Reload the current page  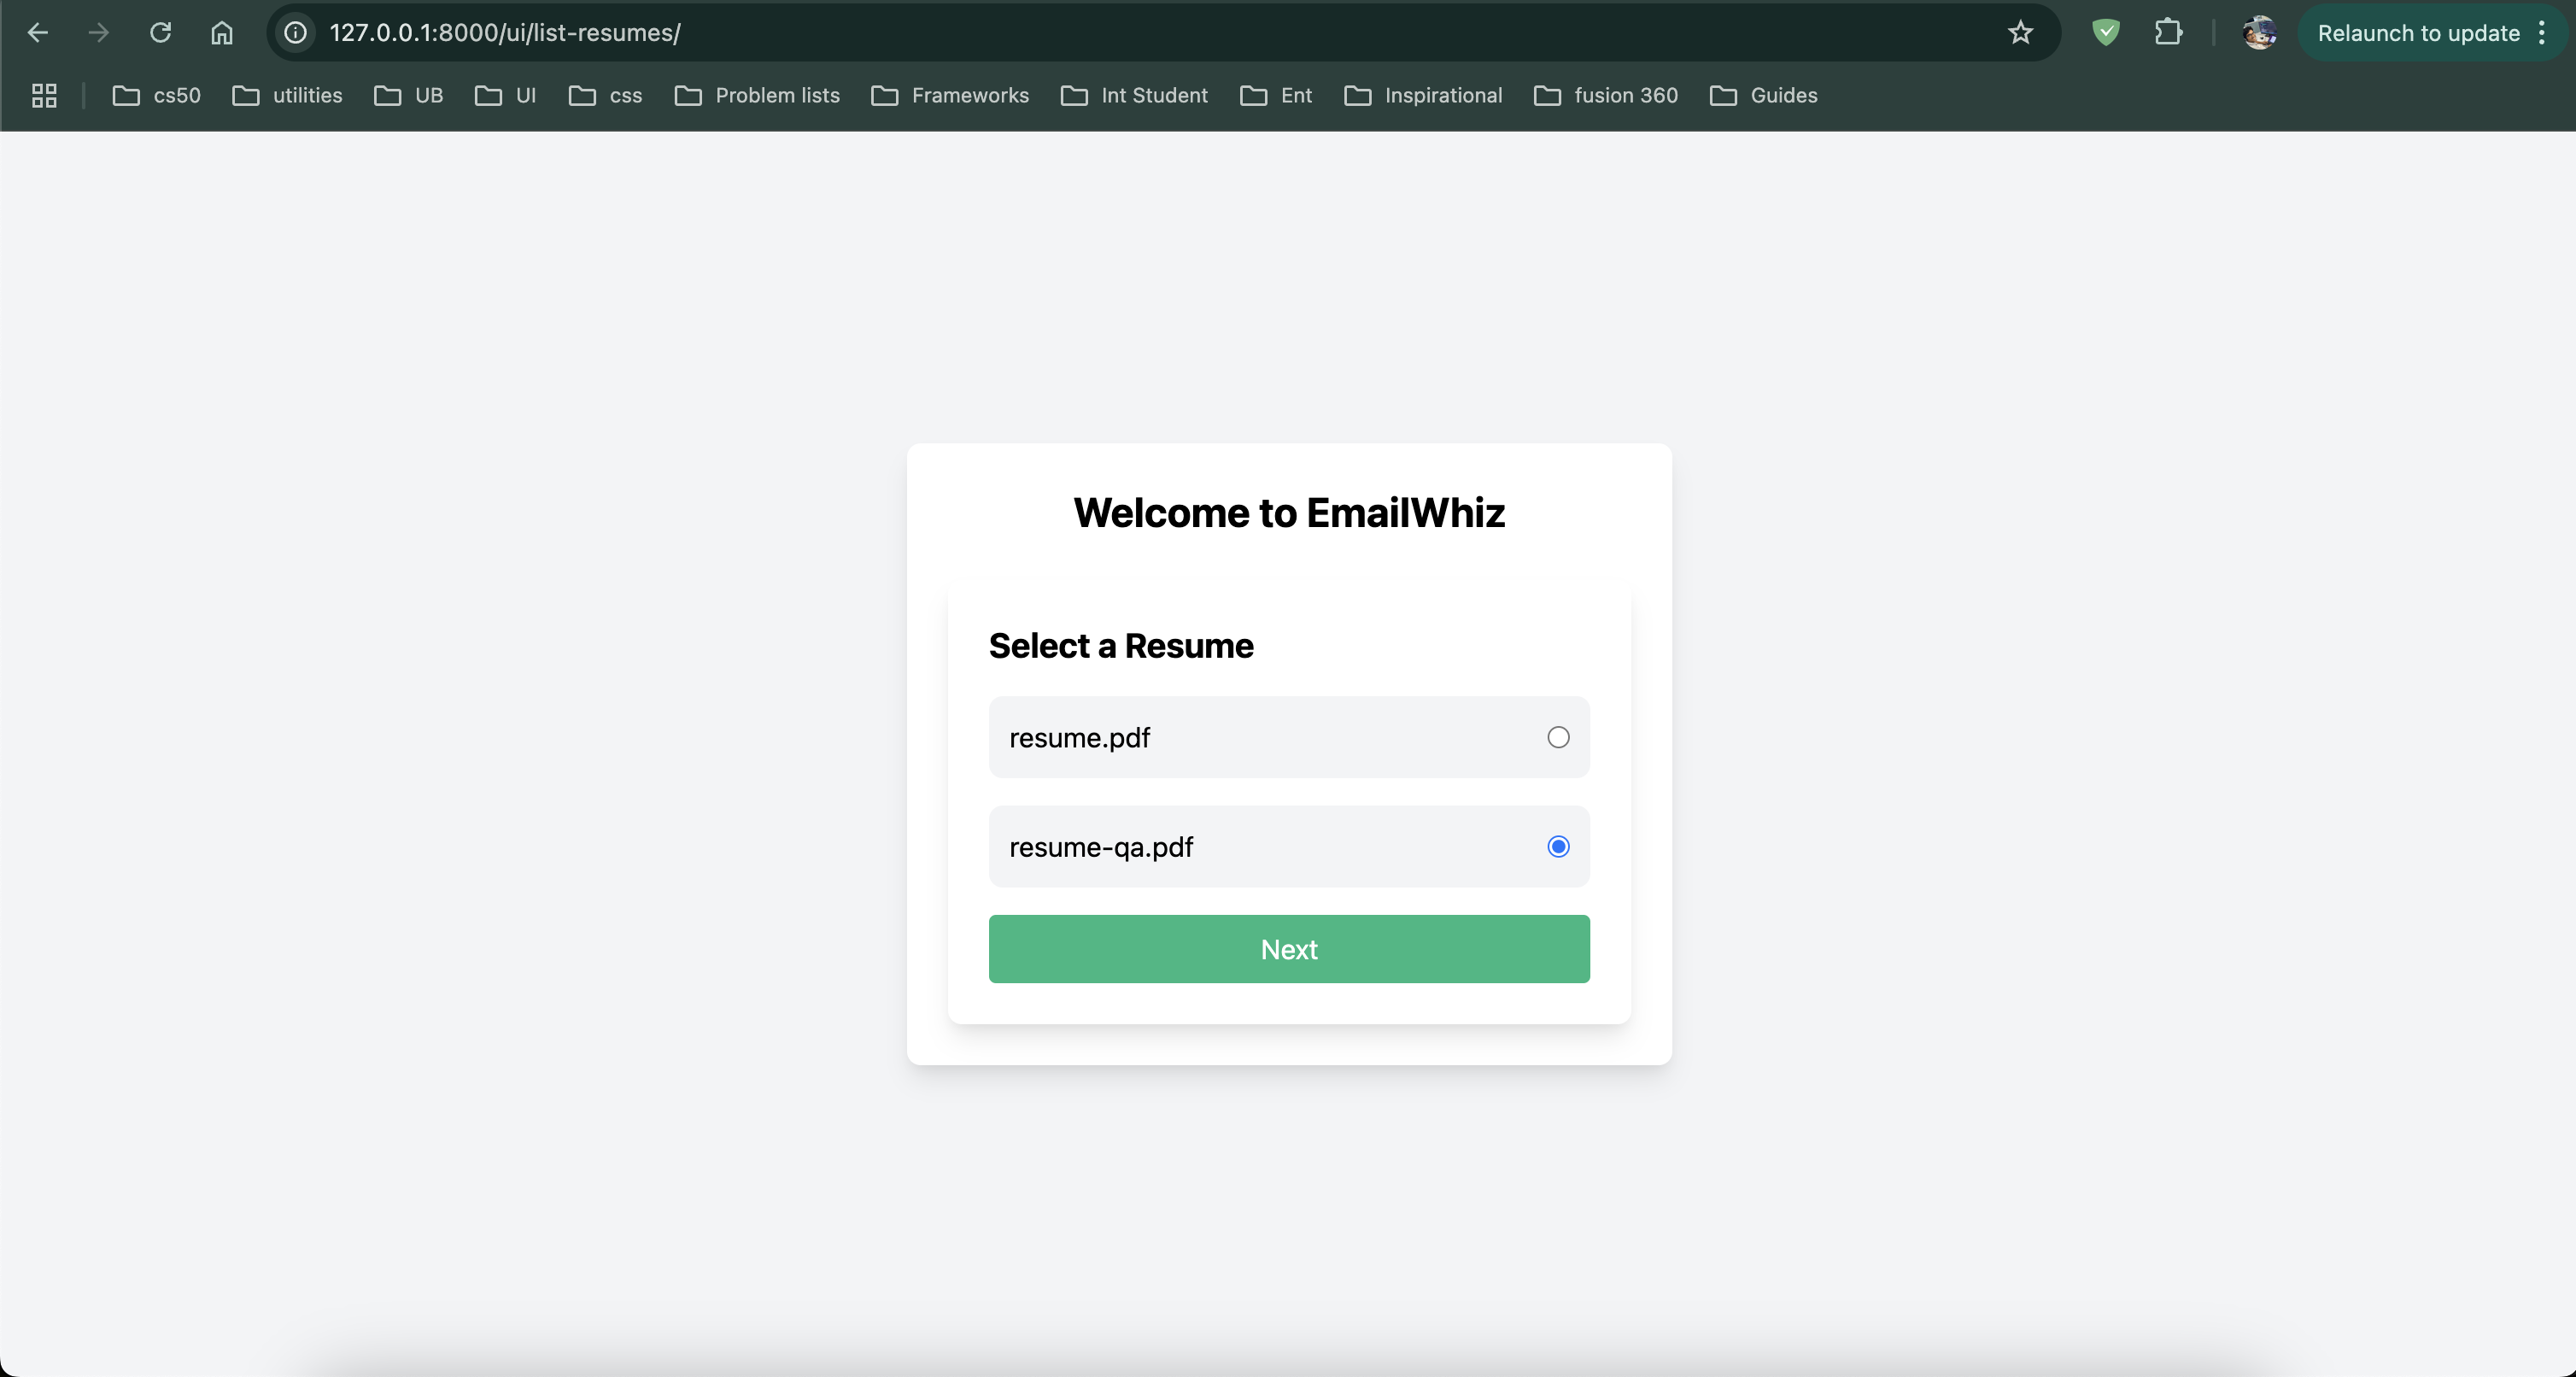[160, 33]
